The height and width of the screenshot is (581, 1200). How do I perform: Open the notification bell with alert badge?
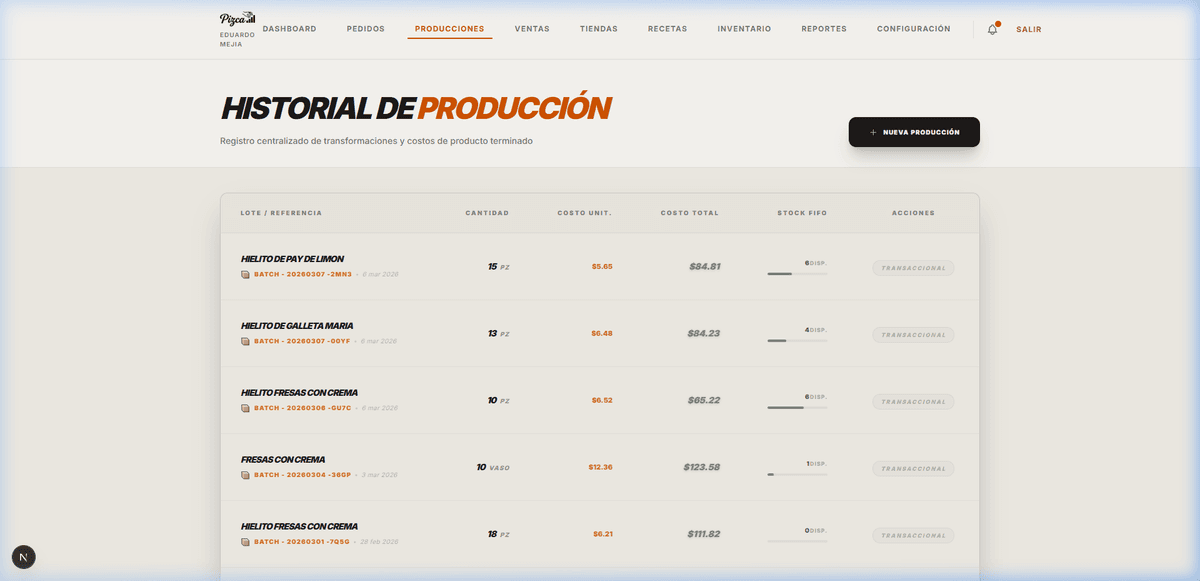(991, 29)
